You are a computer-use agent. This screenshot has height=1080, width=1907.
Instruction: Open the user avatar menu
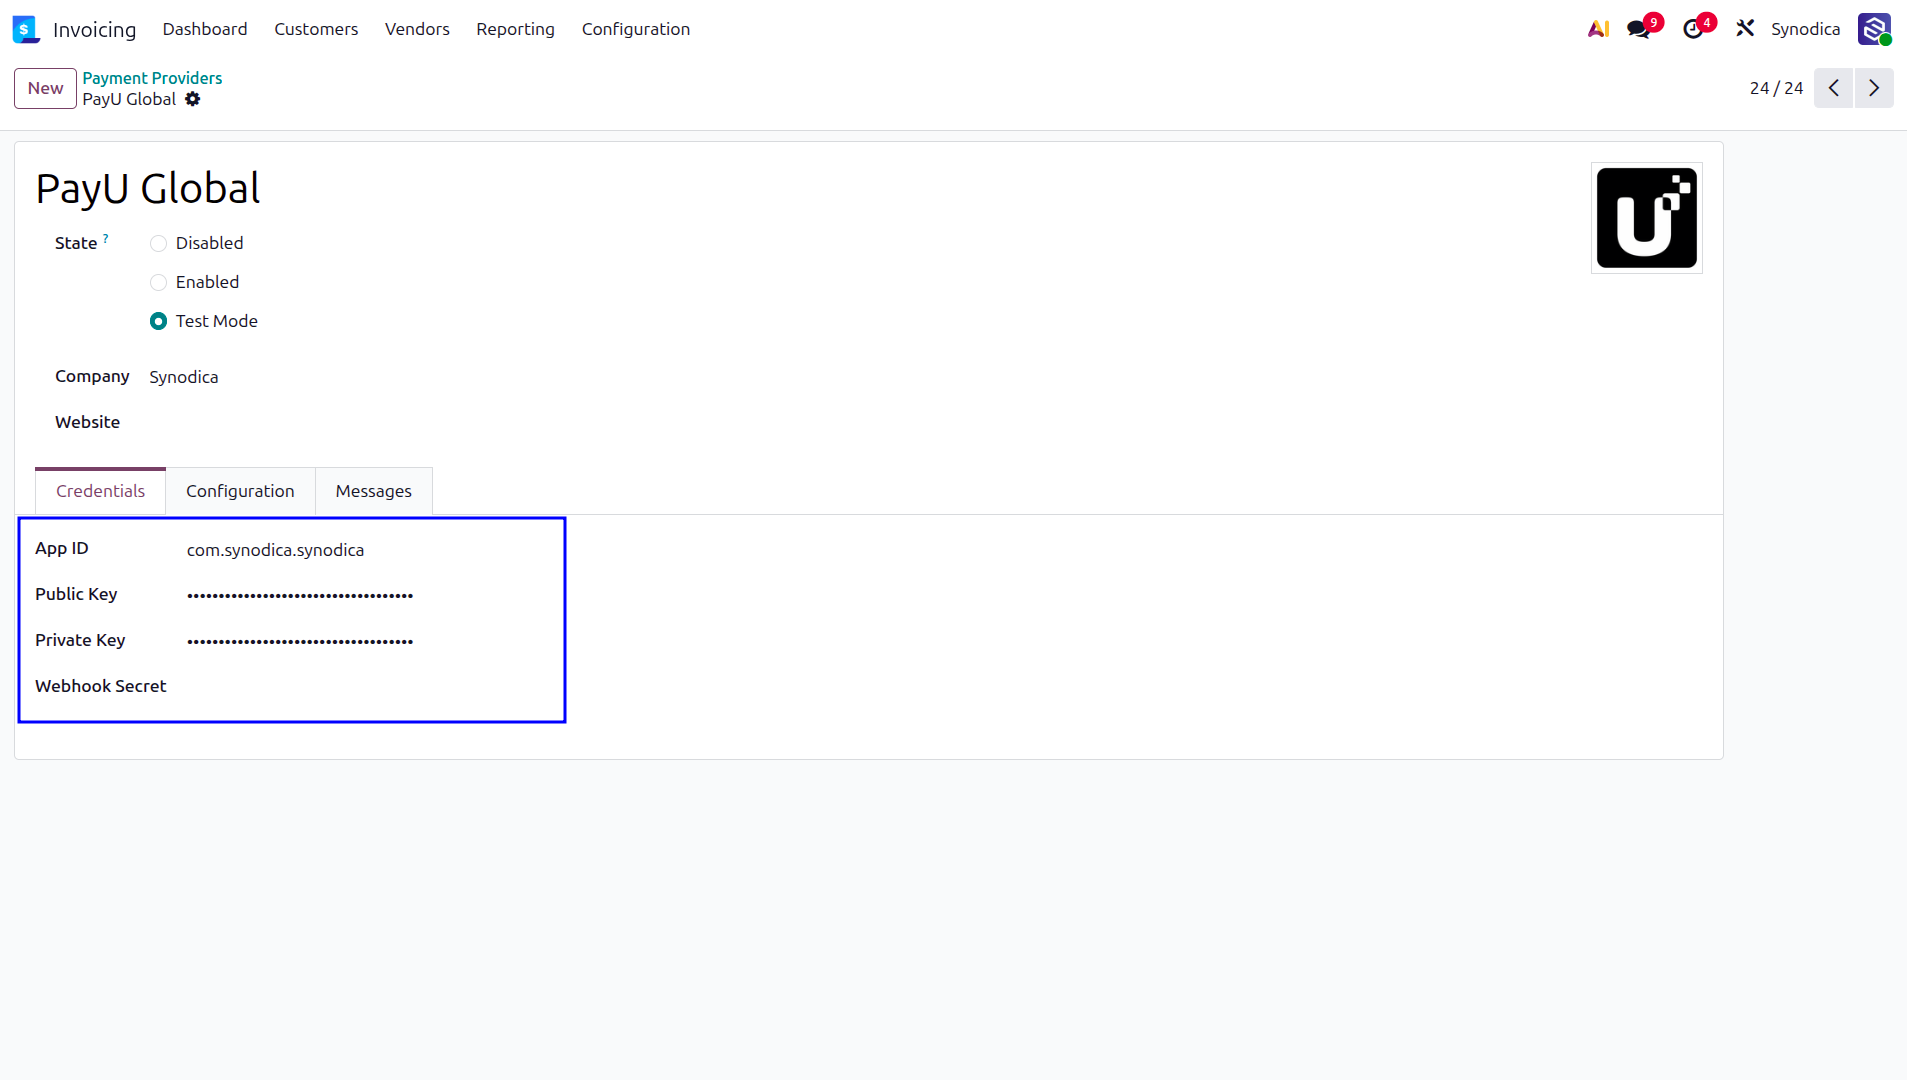1874,29
